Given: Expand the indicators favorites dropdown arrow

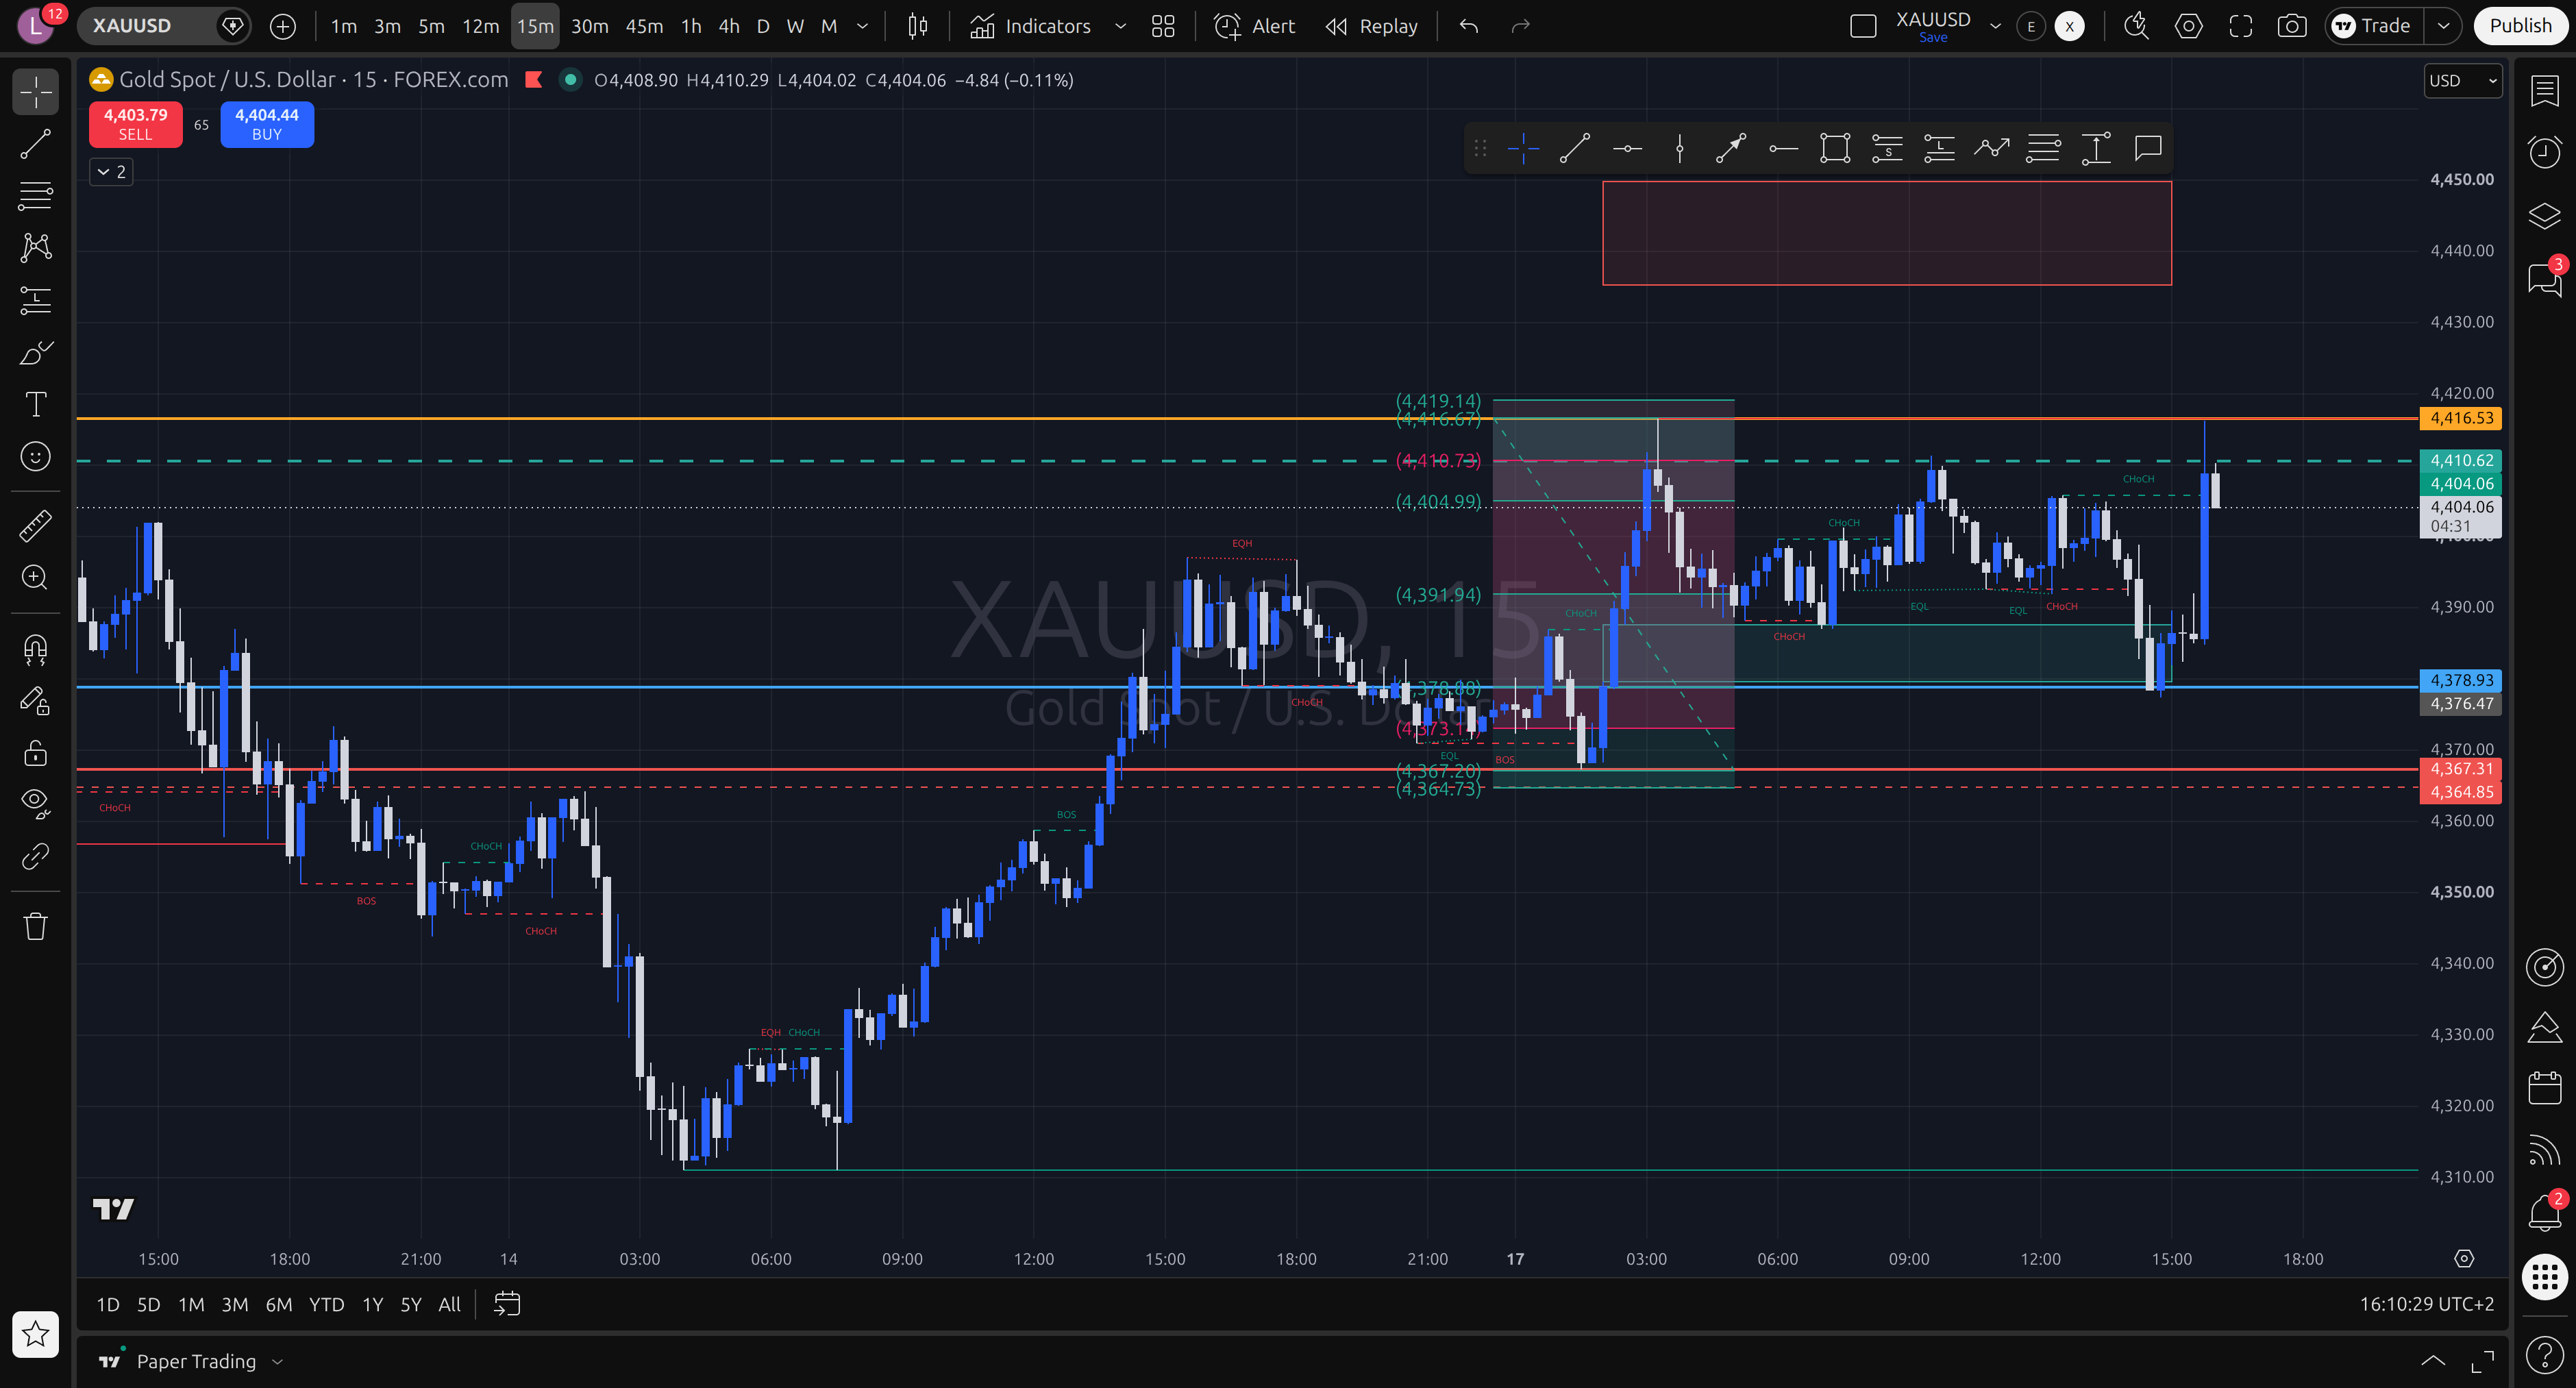Looking at the screenshot, I should pyautogui.click(x=1120, y=26).
